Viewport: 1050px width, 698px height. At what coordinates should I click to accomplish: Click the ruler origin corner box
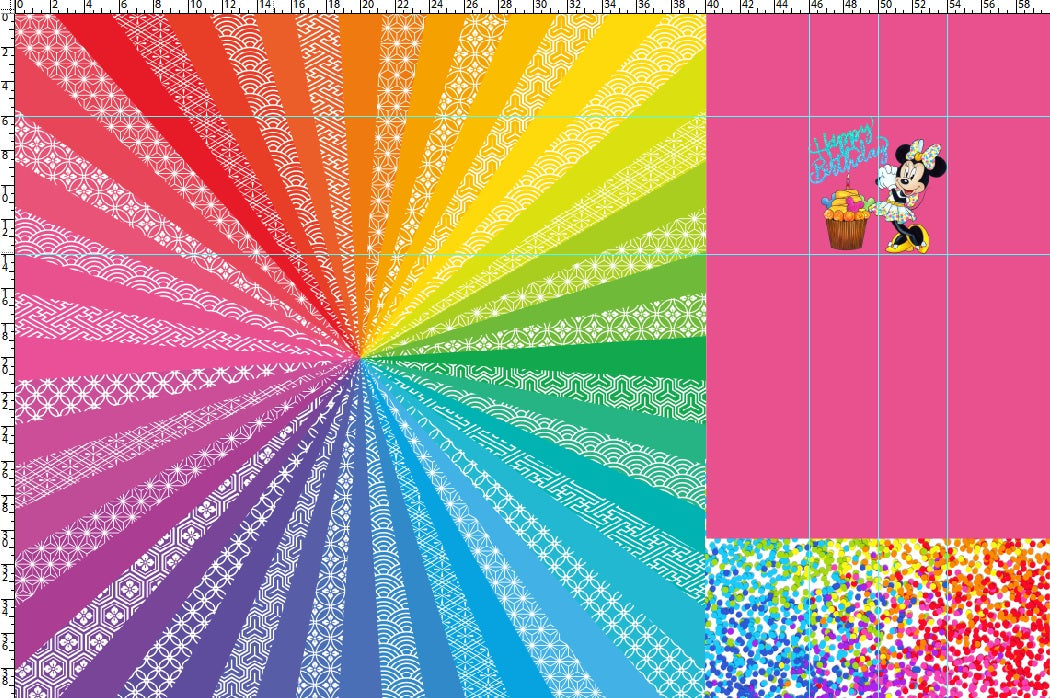pos(7,7)
